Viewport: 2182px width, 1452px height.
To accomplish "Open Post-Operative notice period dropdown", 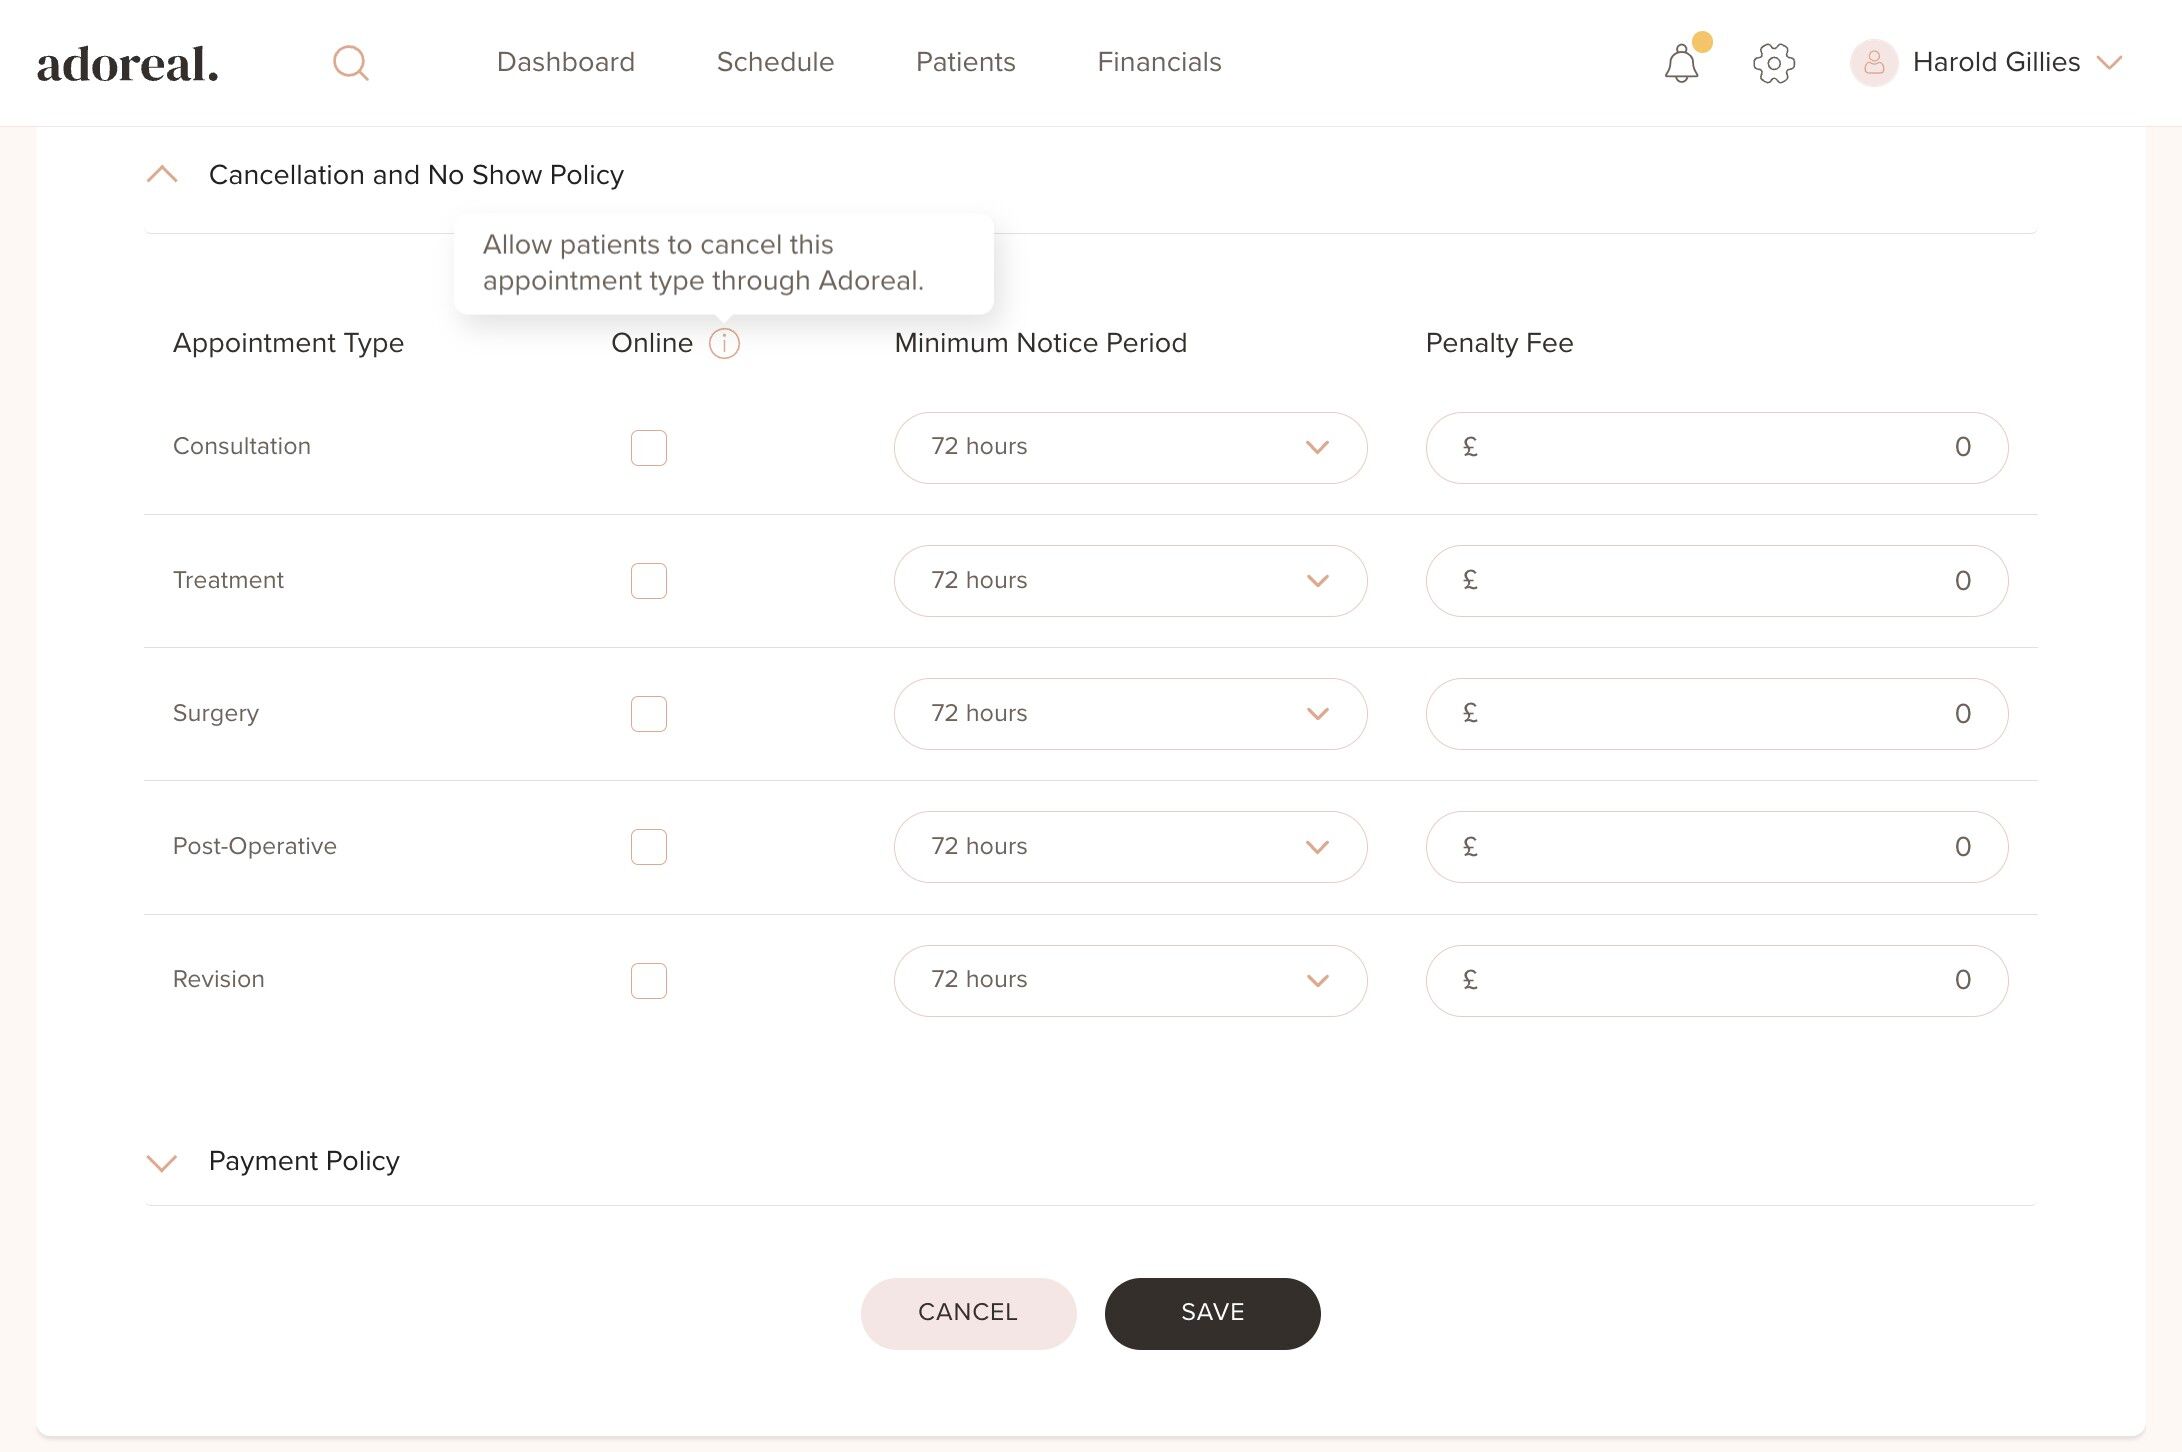I will pos(1129,847).
